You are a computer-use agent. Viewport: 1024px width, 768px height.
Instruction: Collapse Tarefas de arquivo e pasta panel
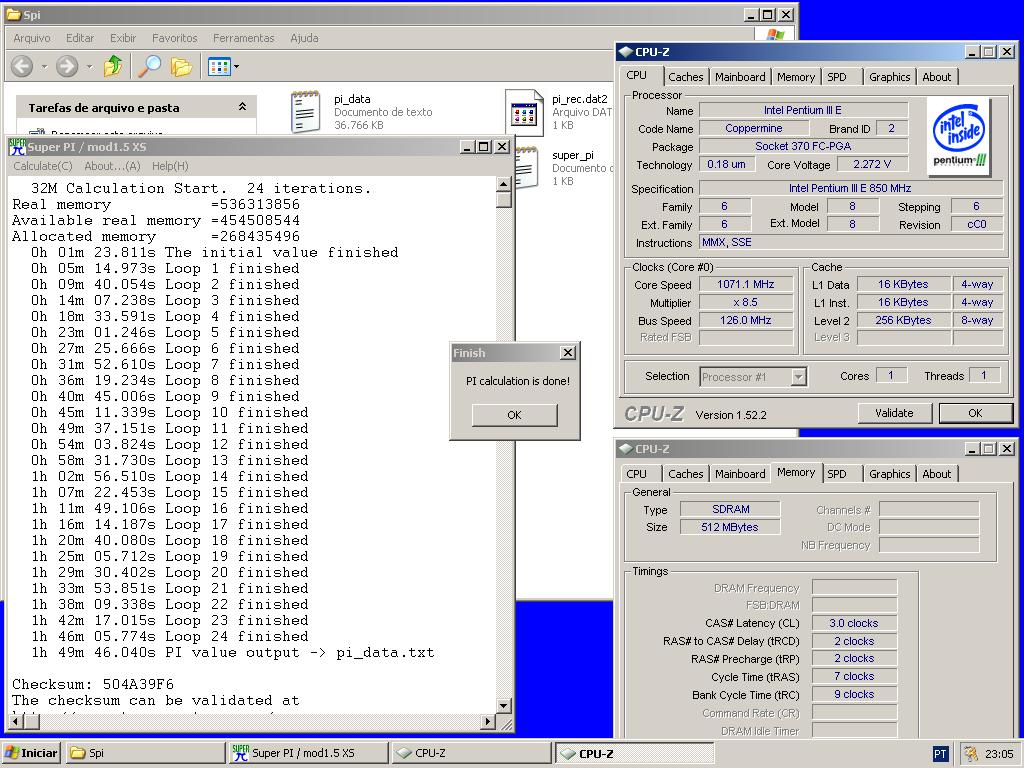[x=242, y=106]
